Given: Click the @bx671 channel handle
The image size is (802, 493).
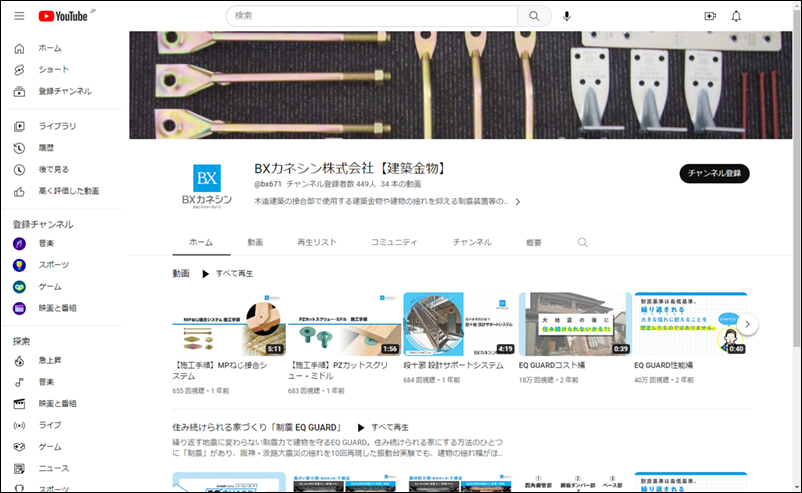Looking at the screenshot, I should [268, 184].
